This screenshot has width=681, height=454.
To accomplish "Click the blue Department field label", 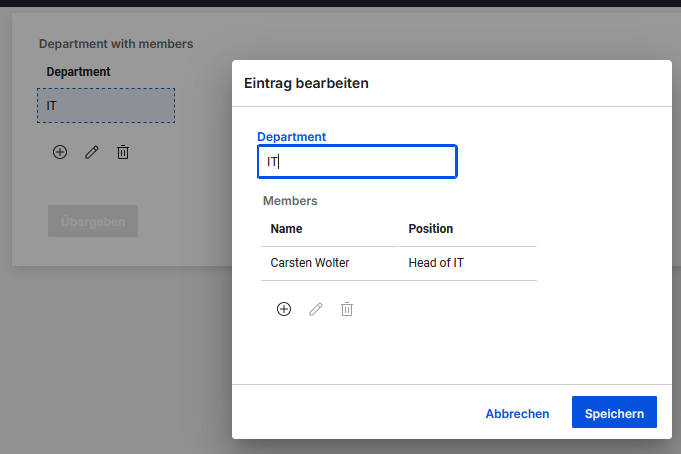I will 292,136.
